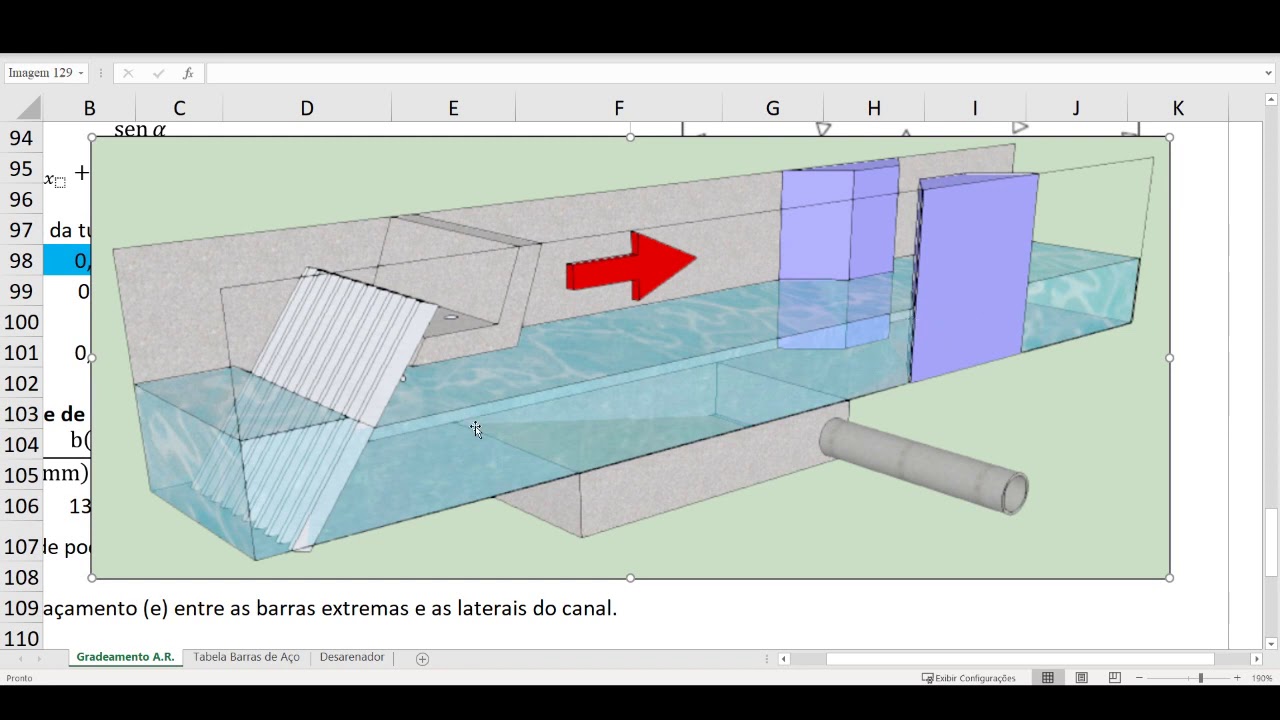Click Pronto status bar text
The height and width of the screenshot is (720, 1280).
click(19, 678)
